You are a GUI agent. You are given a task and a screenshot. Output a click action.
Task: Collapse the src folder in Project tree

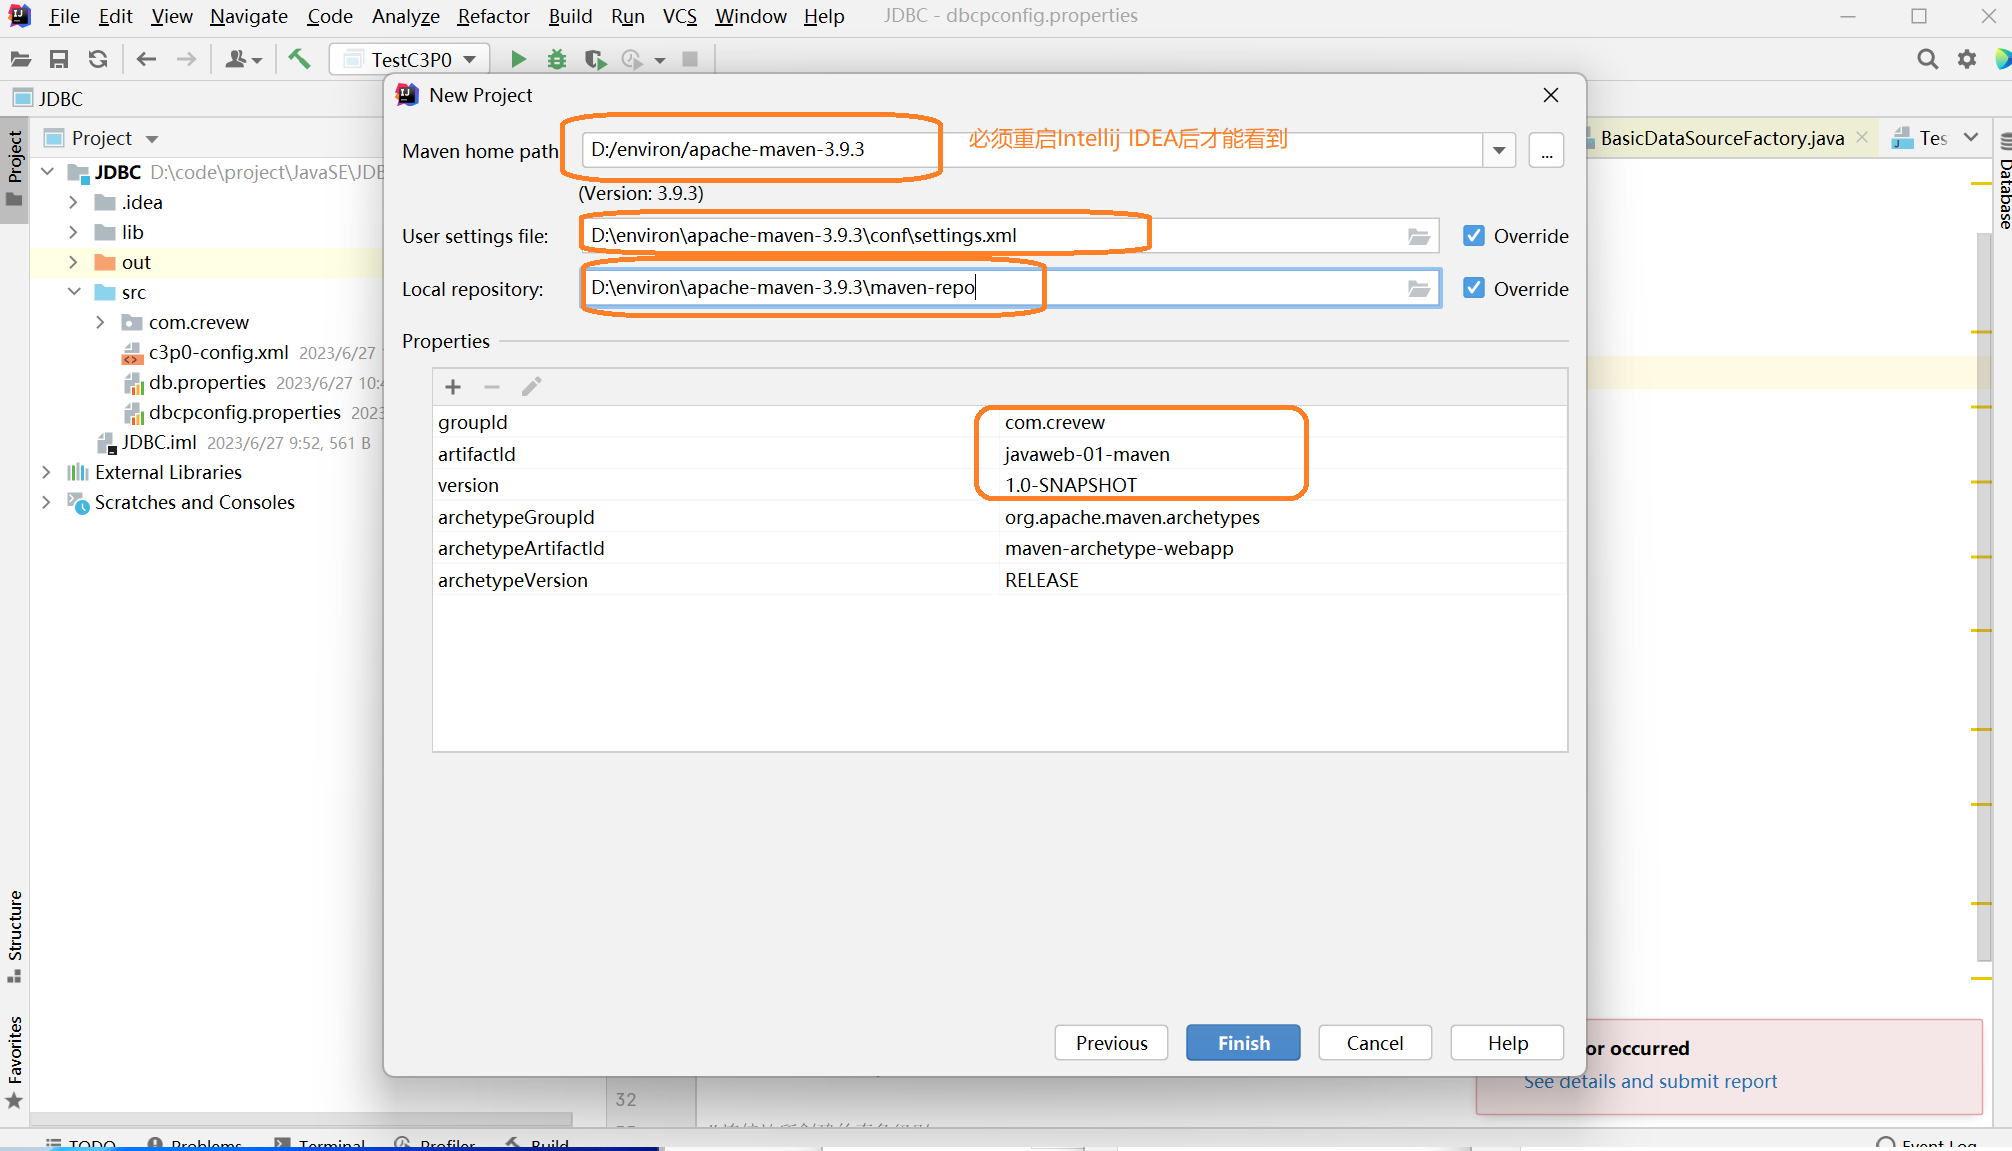[74, 291]
